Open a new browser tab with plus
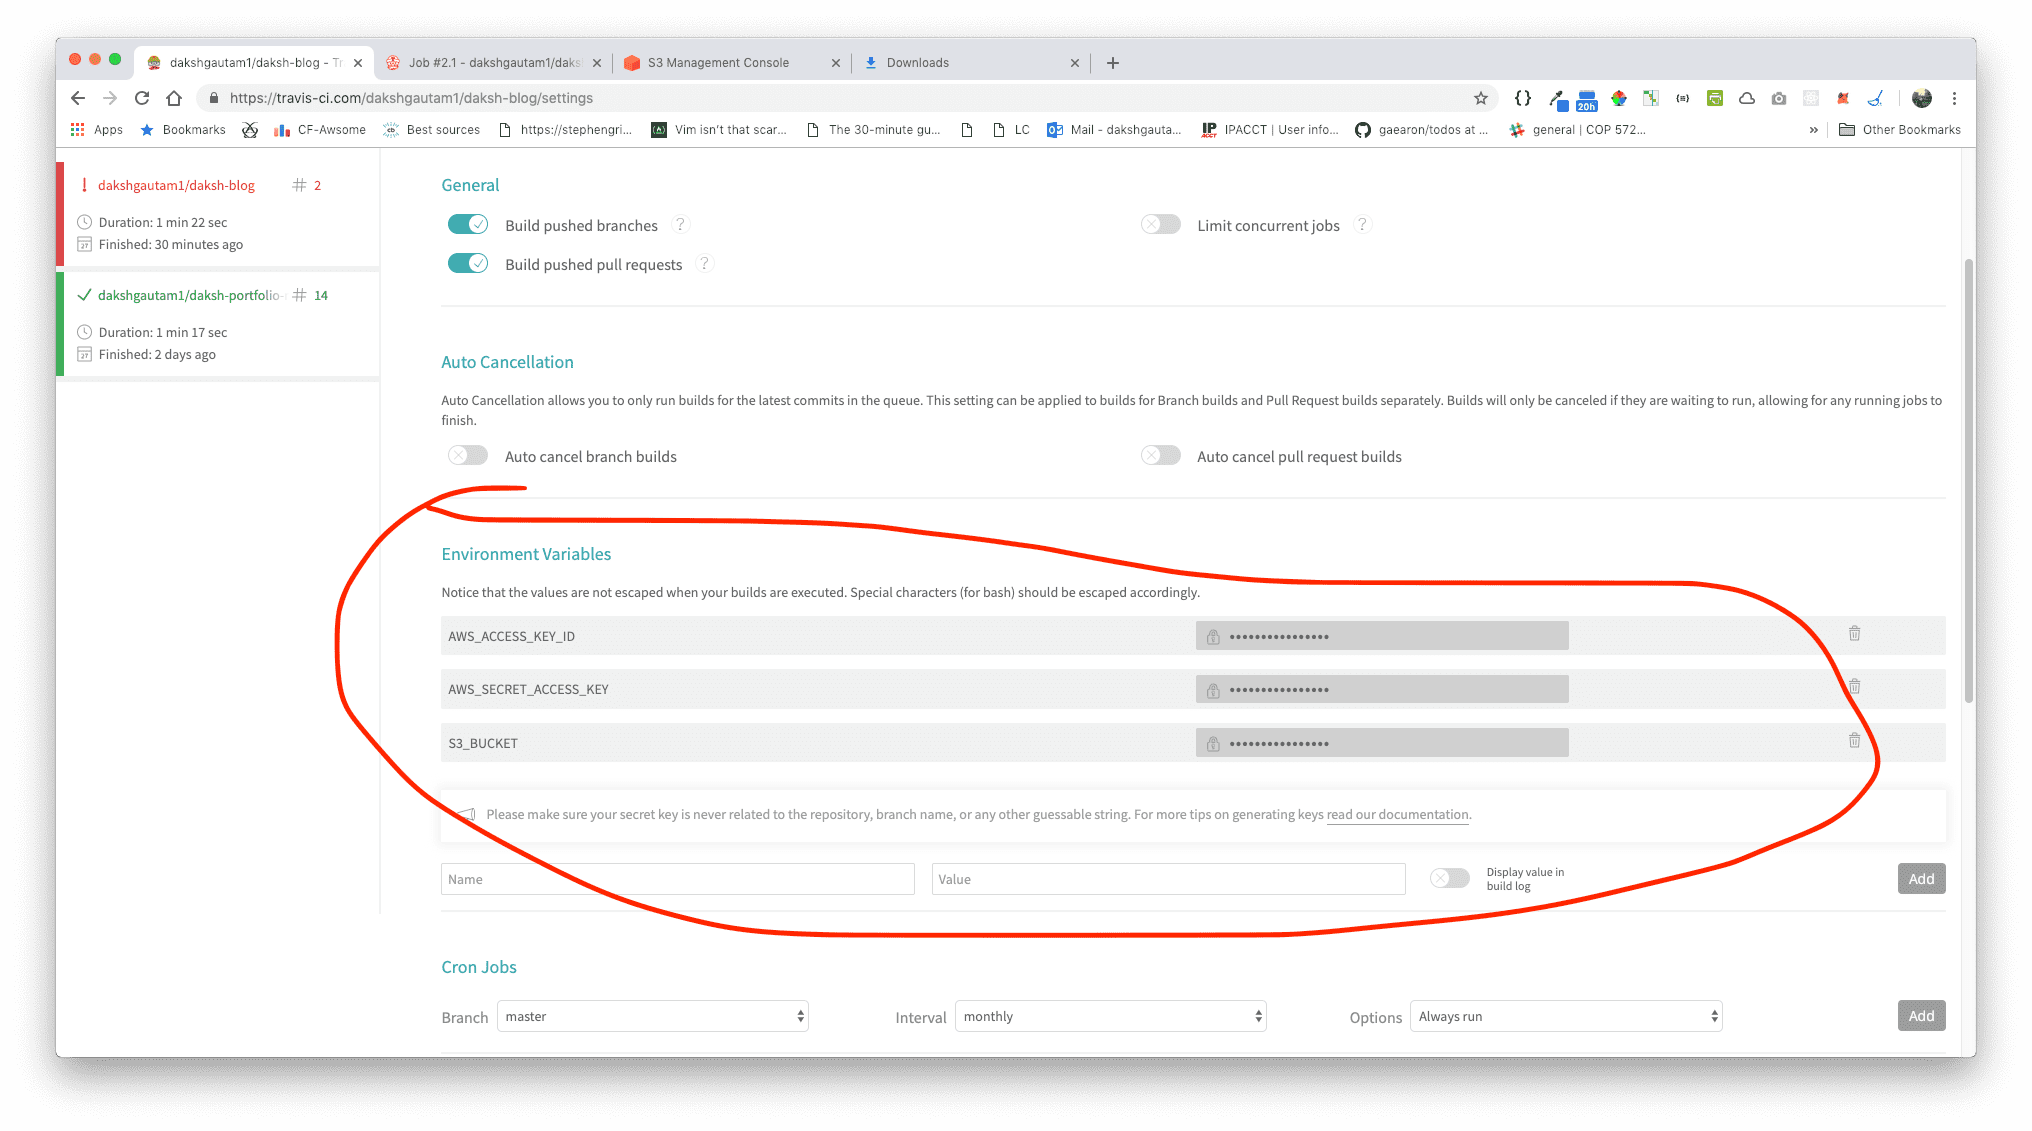The height and width of the screenshot is (1131, 2032). 1113,63
